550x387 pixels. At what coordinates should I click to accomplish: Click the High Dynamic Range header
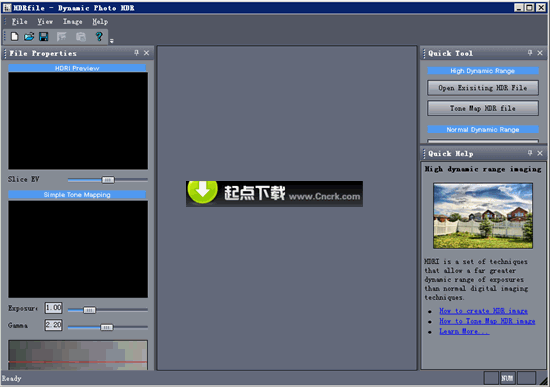pos(483,71)
